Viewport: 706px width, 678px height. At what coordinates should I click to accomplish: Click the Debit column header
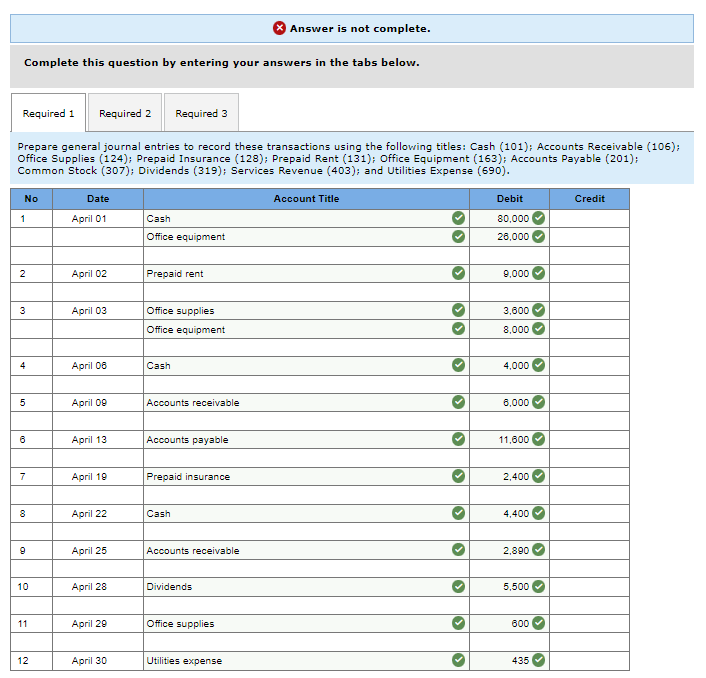click(509, 199)
